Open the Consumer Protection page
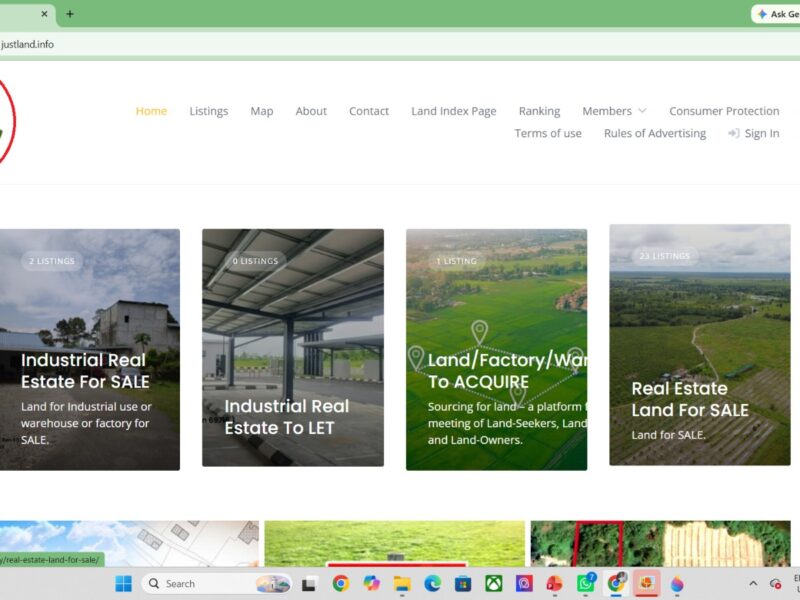 (724, 111)
